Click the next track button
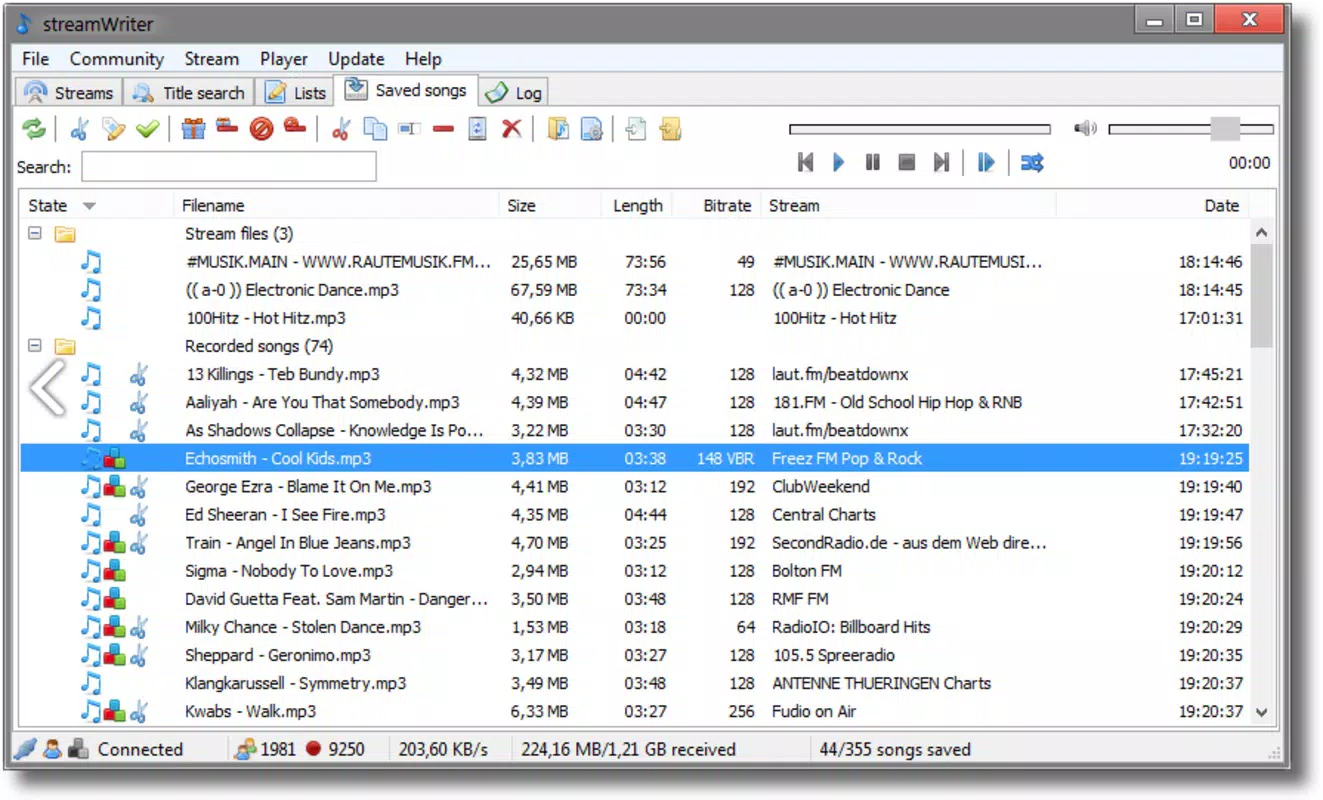This screenshot has width=1323, height=800. click(941, 162)
